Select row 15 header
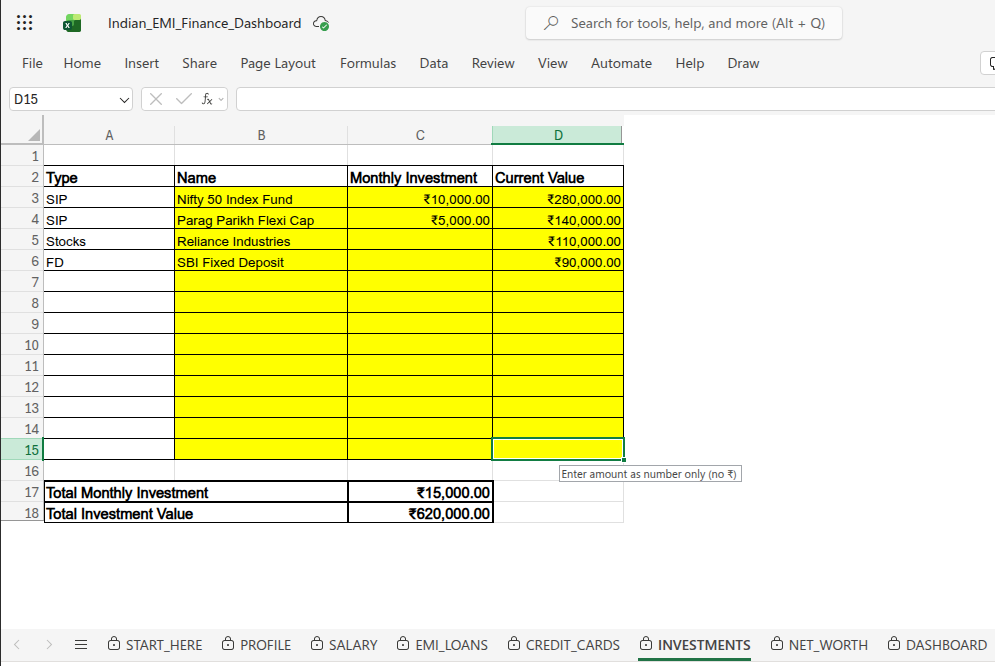The height and width of the screenshot is (666, 995). tap(22, 450)
